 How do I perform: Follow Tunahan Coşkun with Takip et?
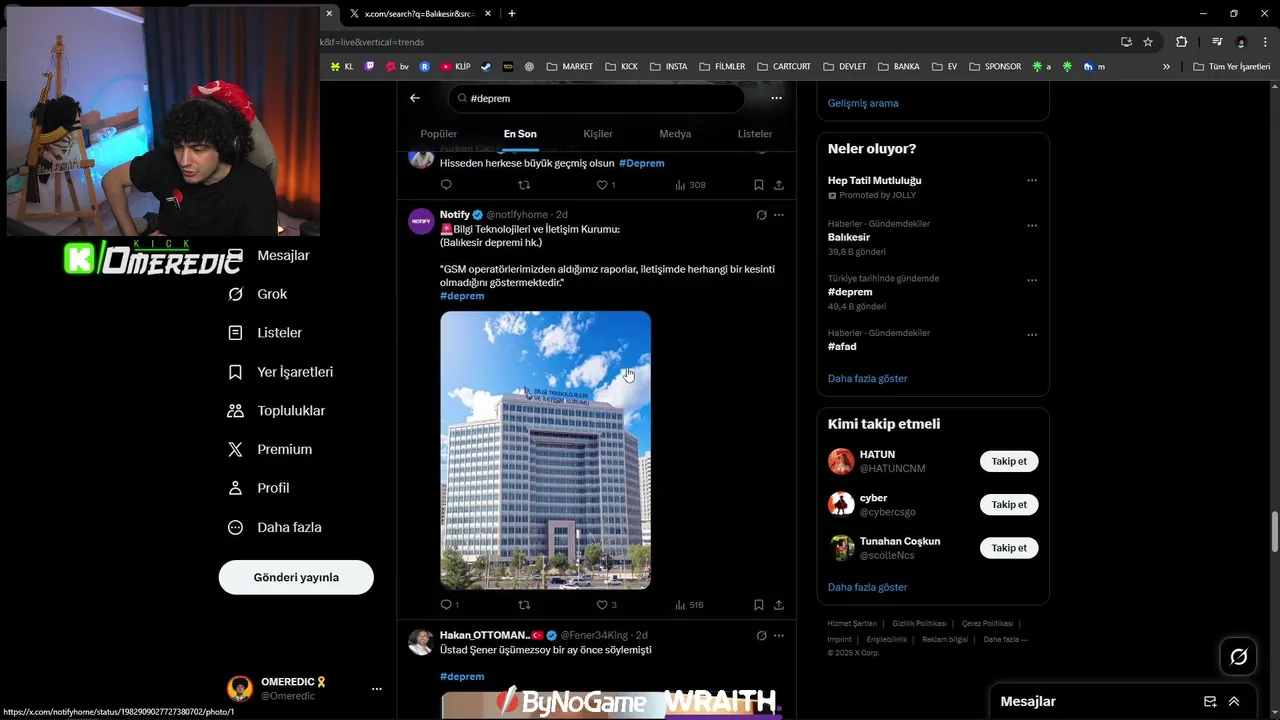point(1009,548)
